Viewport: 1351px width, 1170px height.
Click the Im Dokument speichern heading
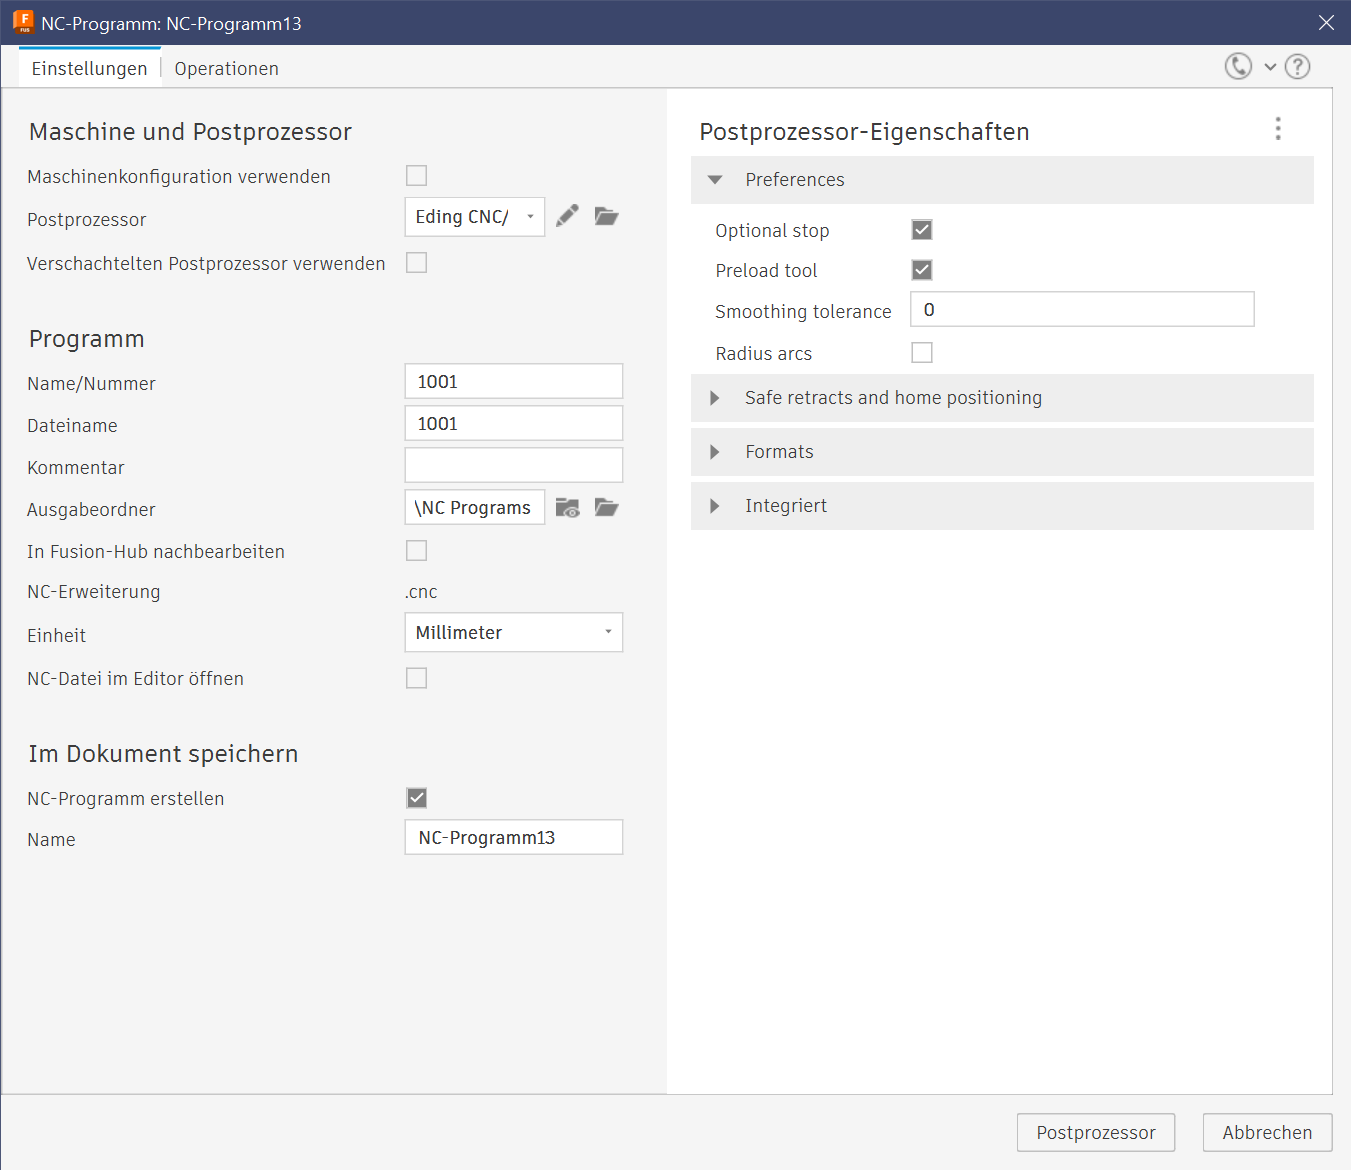[163, 754]
